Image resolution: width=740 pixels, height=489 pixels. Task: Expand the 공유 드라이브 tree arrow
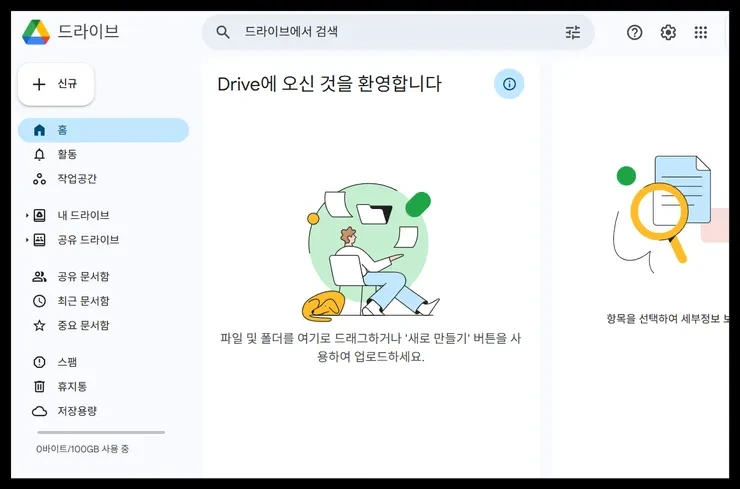27,240
